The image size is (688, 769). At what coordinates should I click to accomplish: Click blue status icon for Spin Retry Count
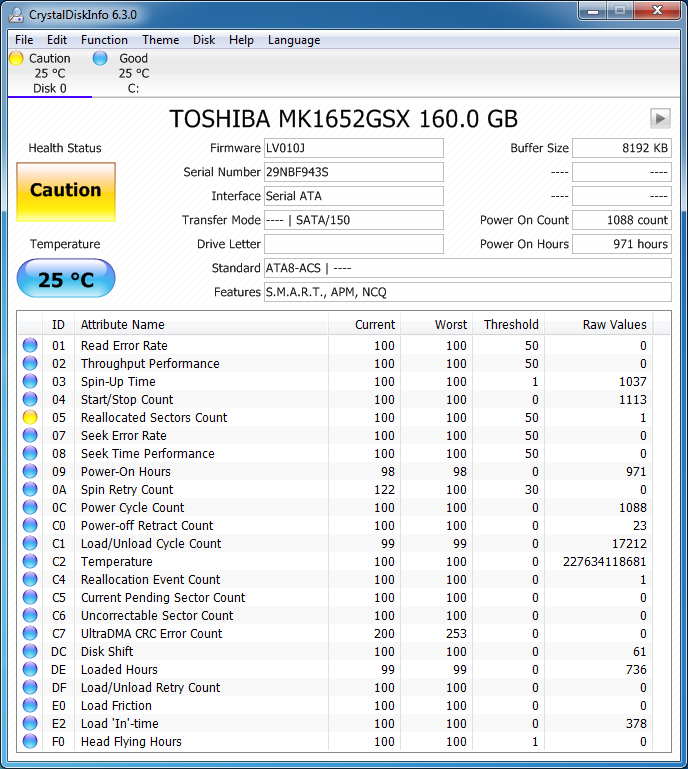[30, 489]
